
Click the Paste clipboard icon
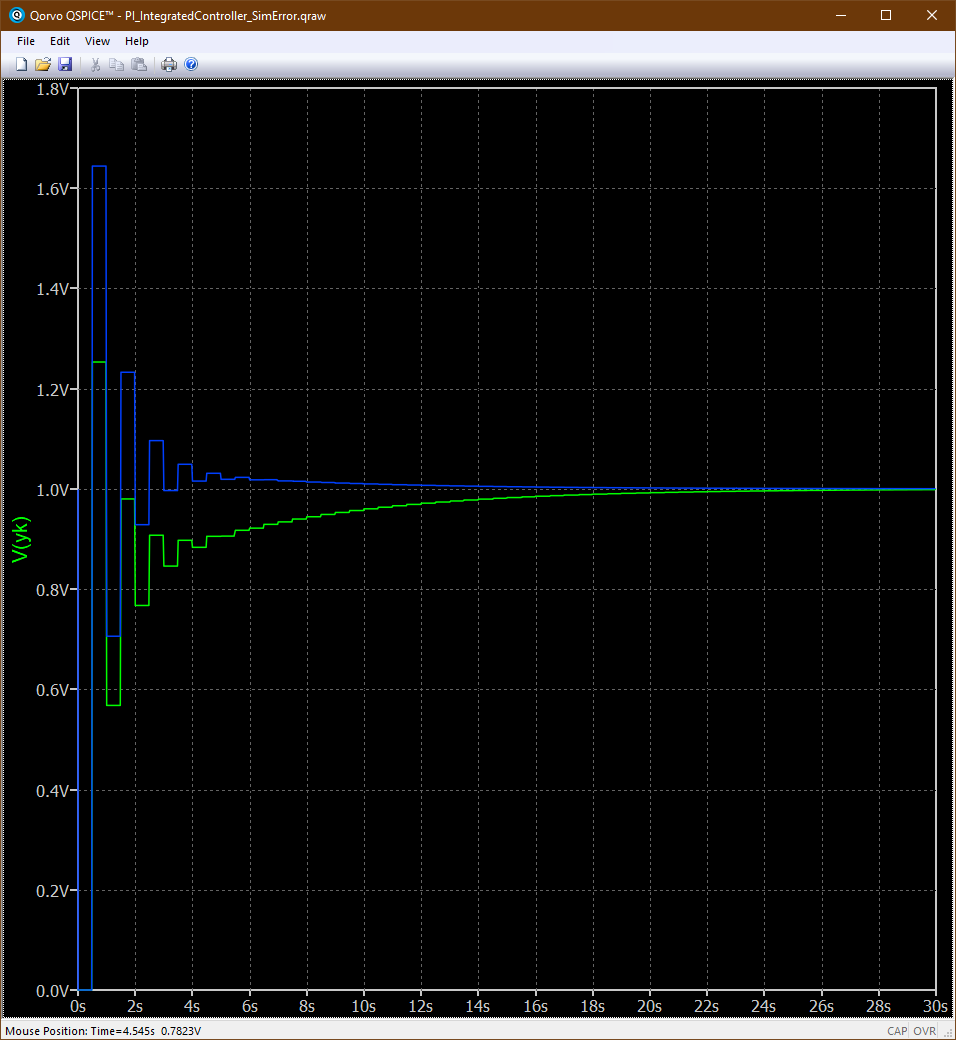click(x=139, y=65)
